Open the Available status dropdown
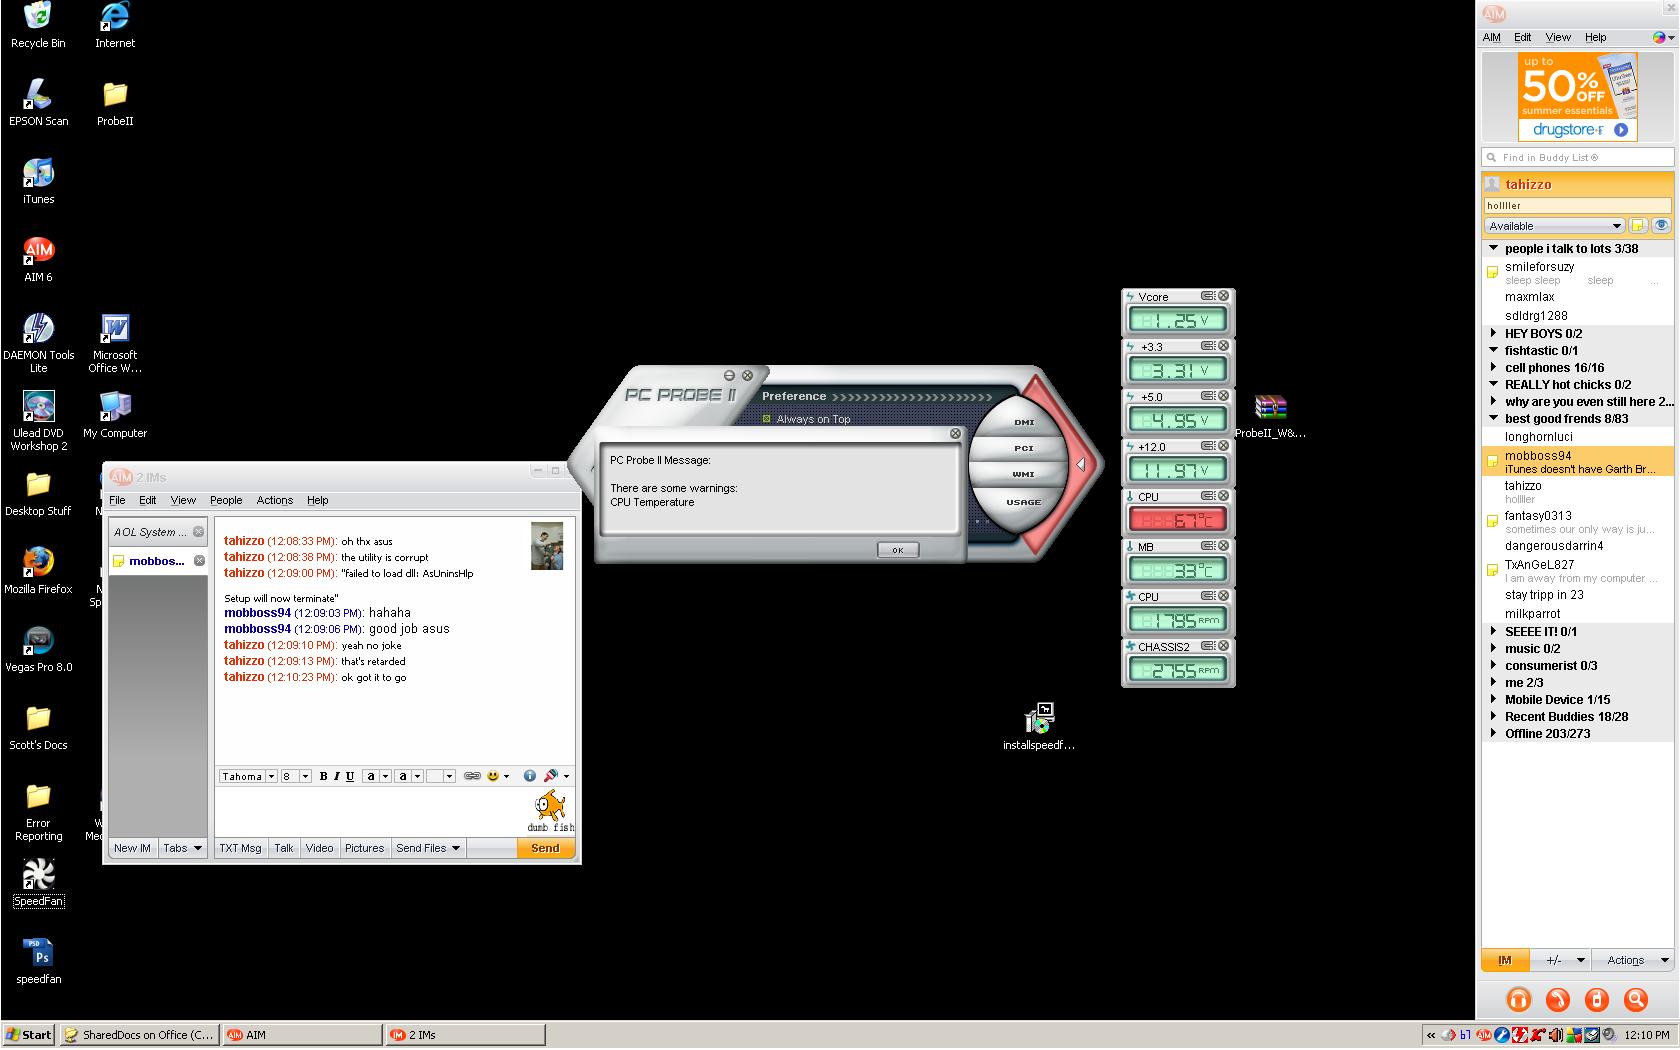This screenshot has height=1050, width=1680. (x=1554, y=226)
